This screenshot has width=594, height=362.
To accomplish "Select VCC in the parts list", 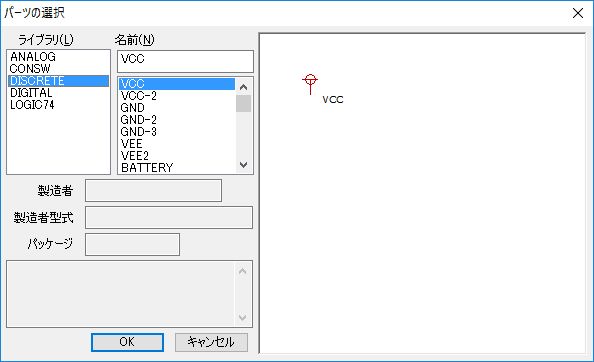I will click(x=177, y=84).
